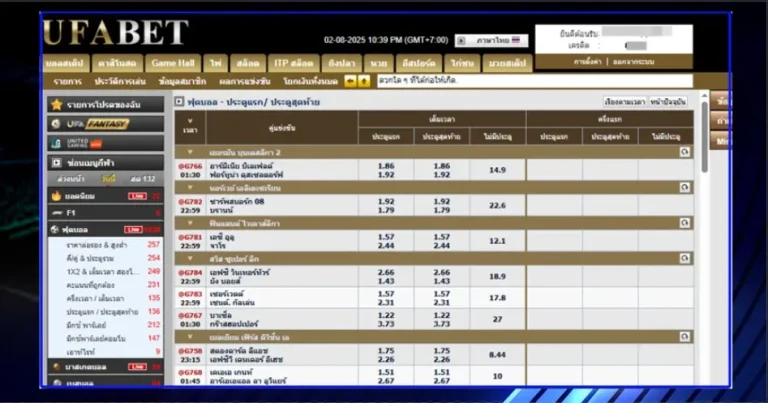Click the star icon for favorites list
768x403 pixels.
[x=57, y=105]
